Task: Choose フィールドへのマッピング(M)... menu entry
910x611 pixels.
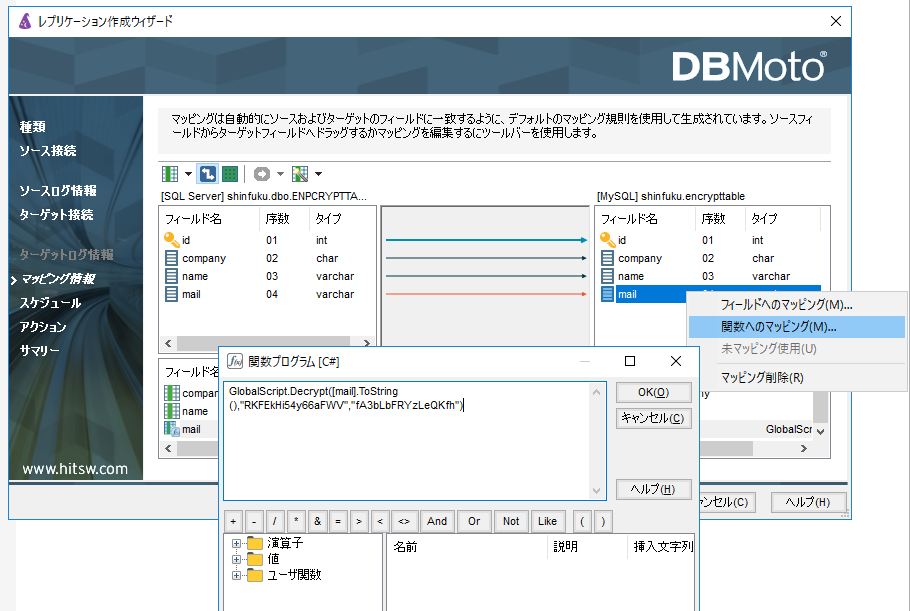Action: (x=786, y=305)
